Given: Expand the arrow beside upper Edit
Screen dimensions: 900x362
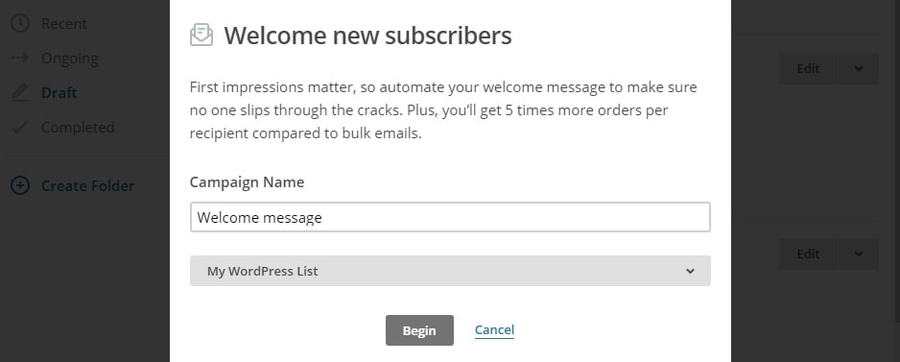Looking at the screenshot, I should pyautogui.click(x=858, y=68).
